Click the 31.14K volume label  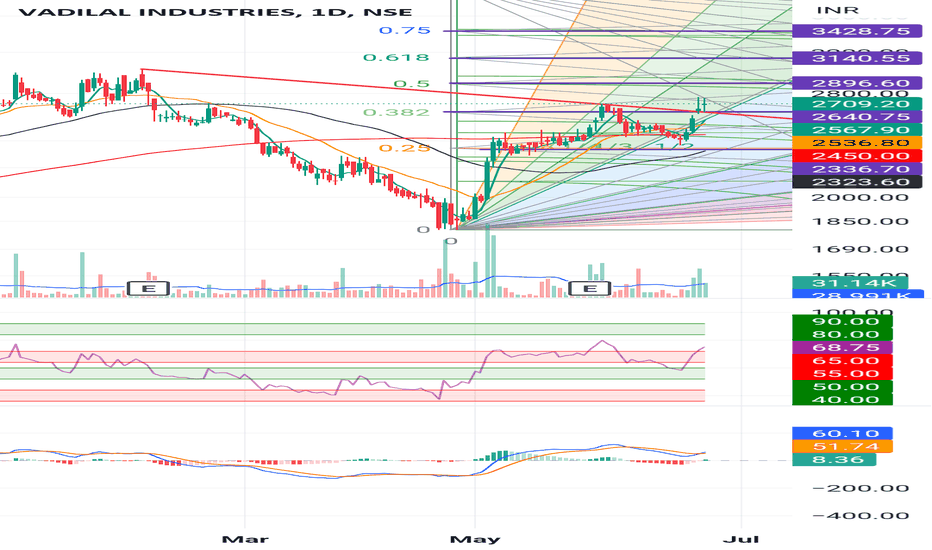(x=851, y=283)
